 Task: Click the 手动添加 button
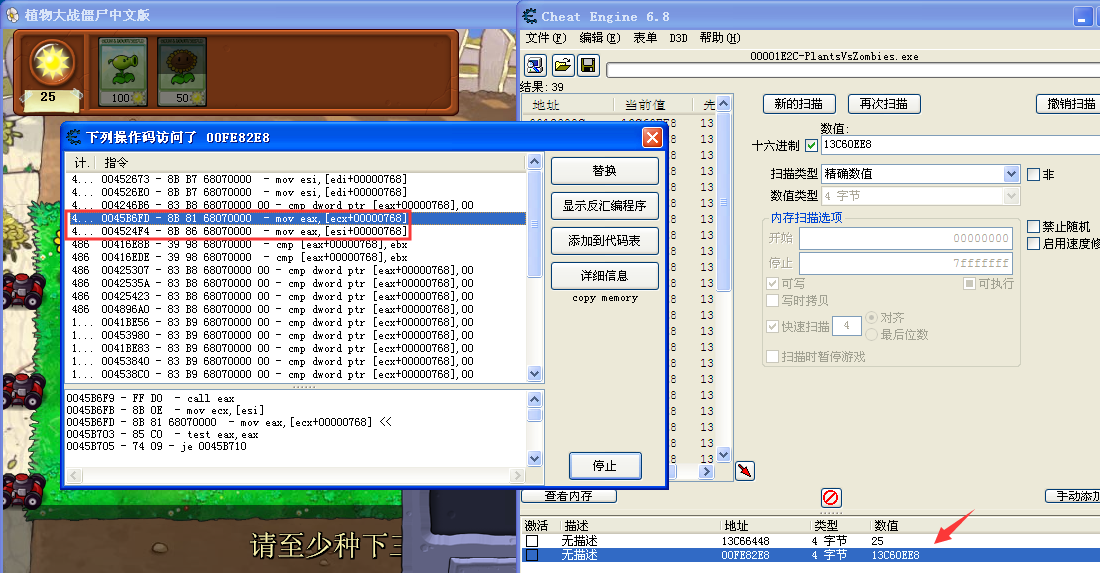[1073, 496]
